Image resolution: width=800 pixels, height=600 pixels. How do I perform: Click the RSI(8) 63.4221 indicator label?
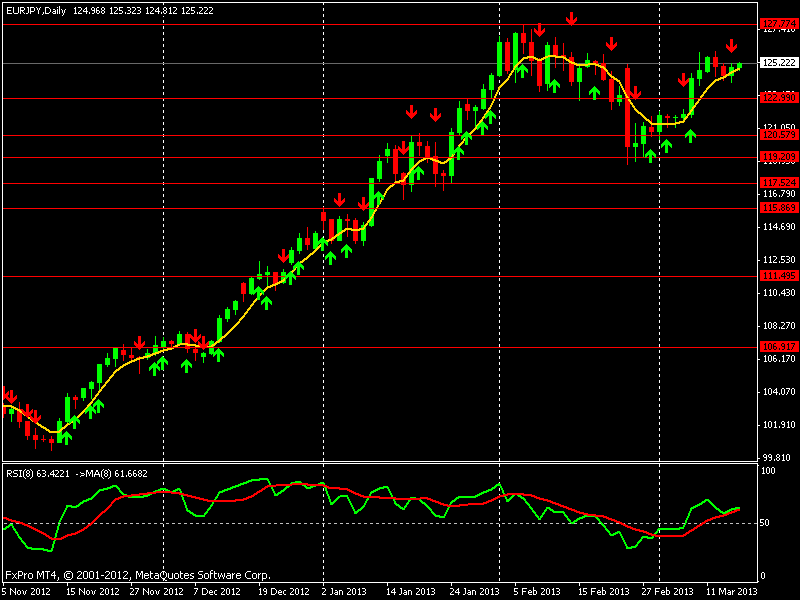point(38,473)
